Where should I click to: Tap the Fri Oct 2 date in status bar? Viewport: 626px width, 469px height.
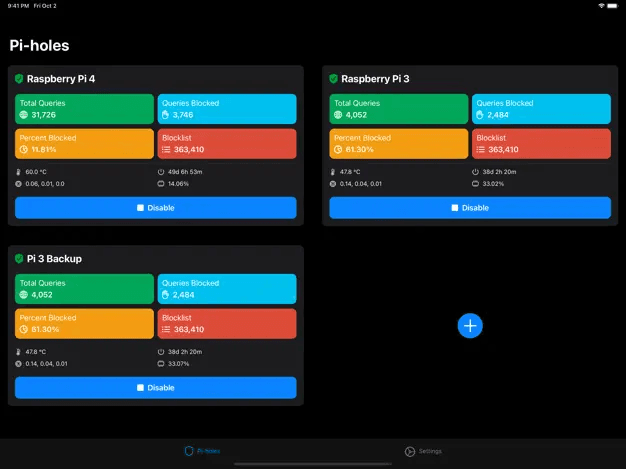click(45, 6)
